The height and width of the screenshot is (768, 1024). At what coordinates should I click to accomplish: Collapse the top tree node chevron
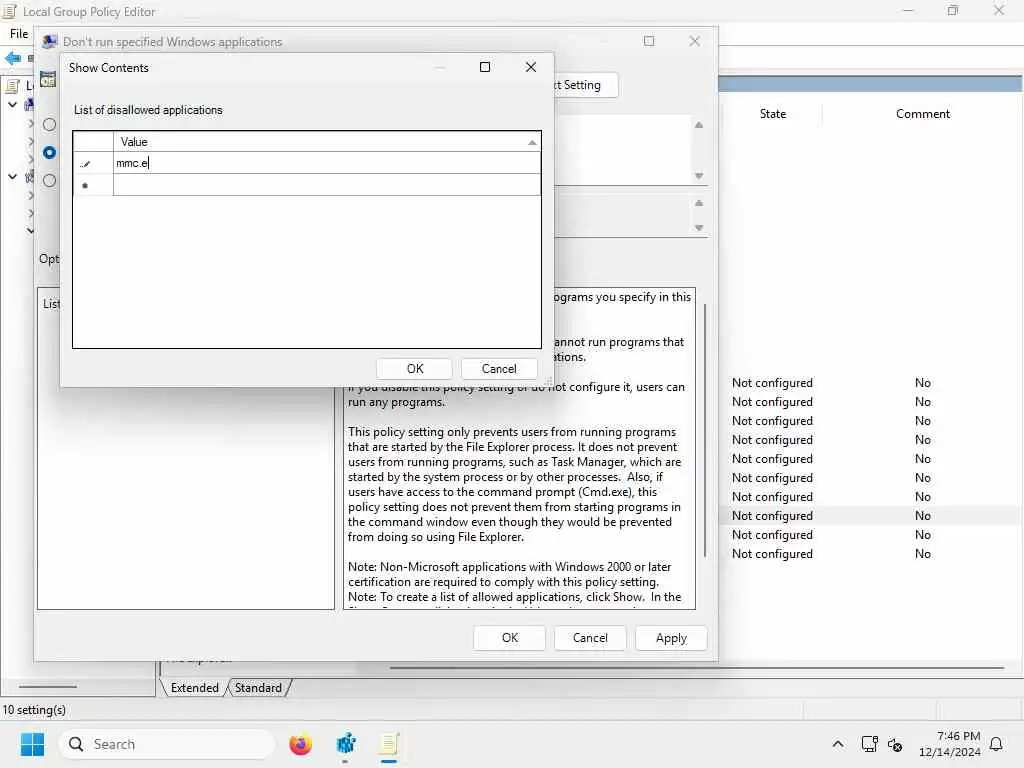(12, 104)
